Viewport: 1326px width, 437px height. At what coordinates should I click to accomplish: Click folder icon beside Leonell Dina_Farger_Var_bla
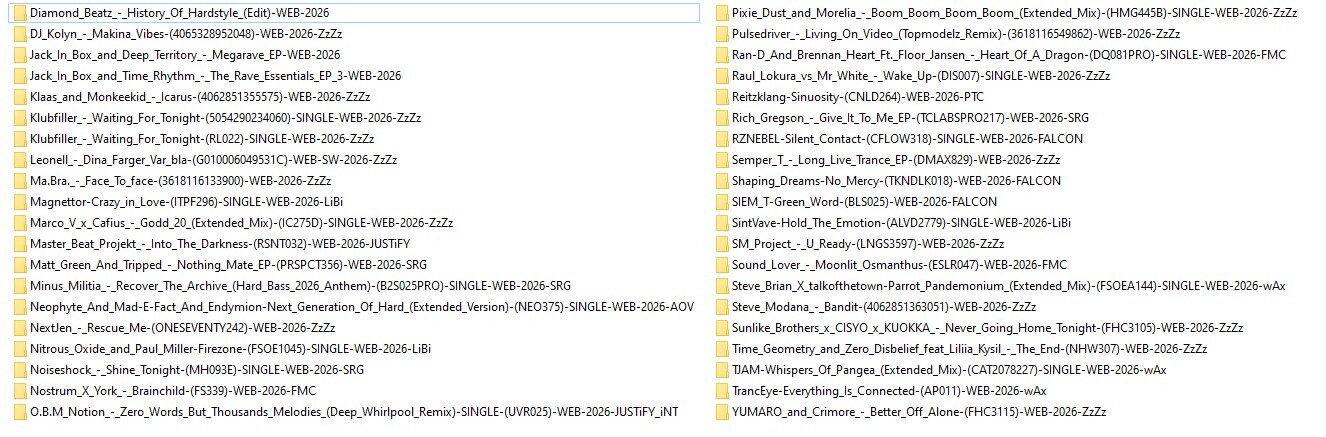(x=20, y=160)
